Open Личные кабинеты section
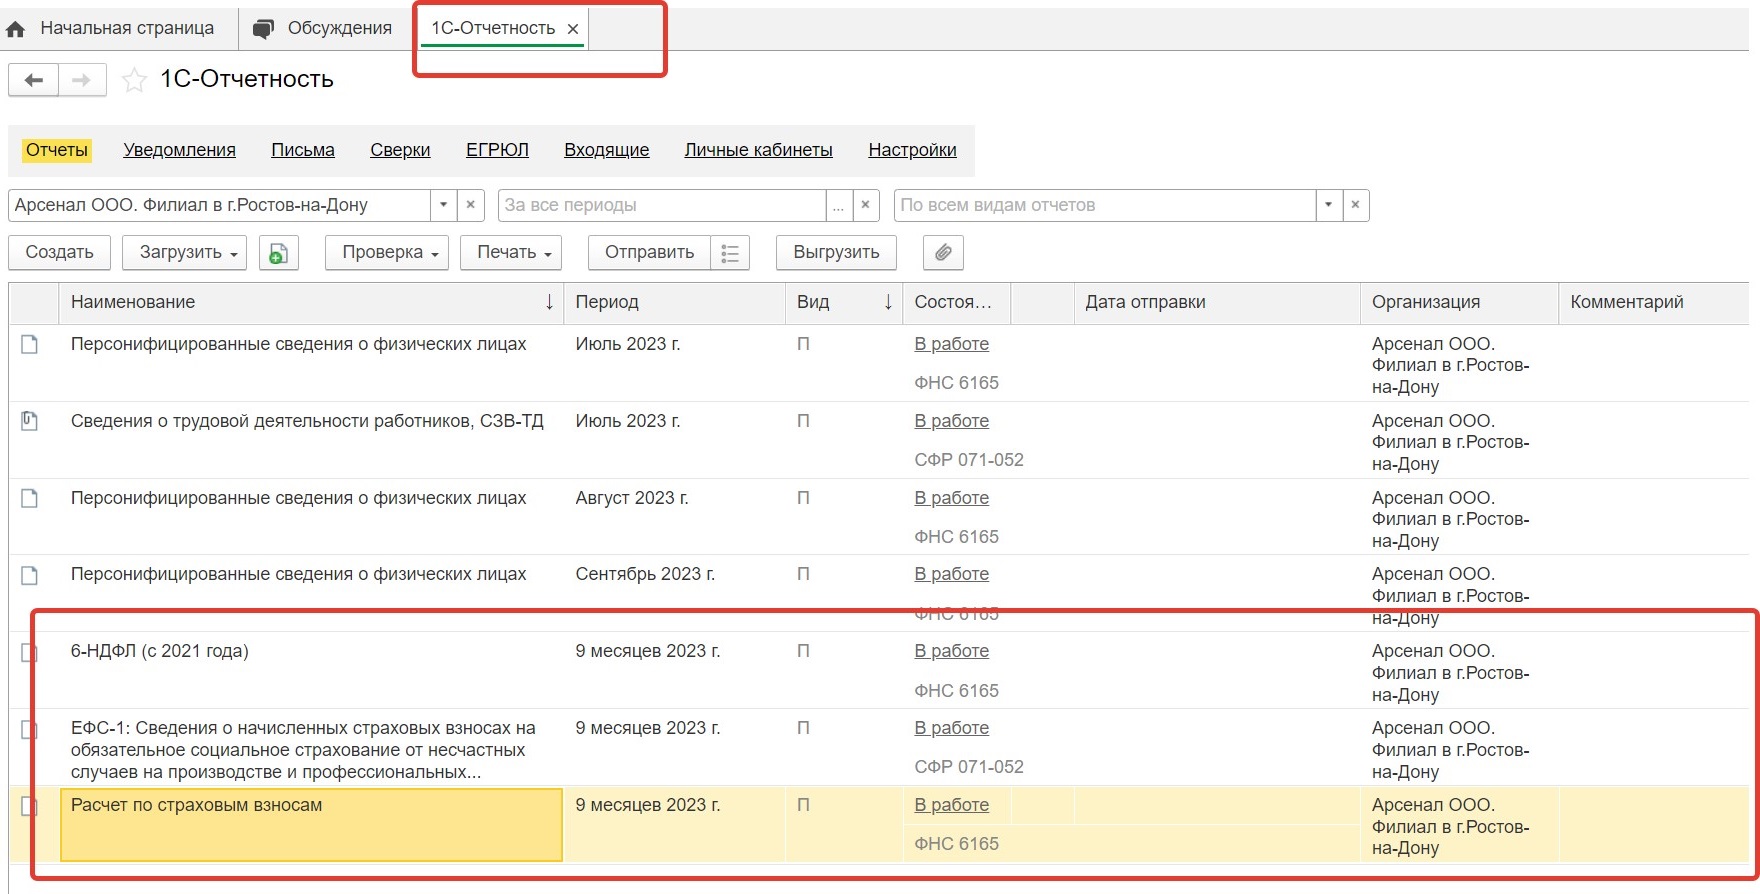The height and width of the screenshot is (894, 1760). [759, 150]
